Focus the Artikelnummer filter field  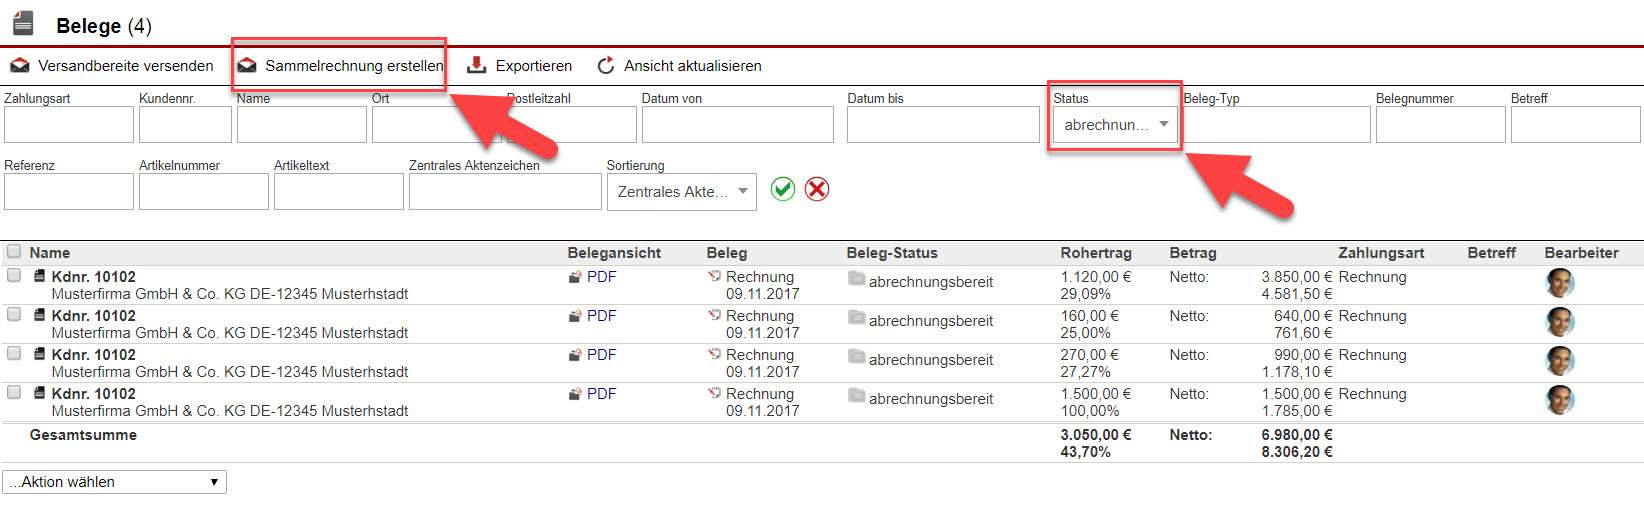(204, 192)
